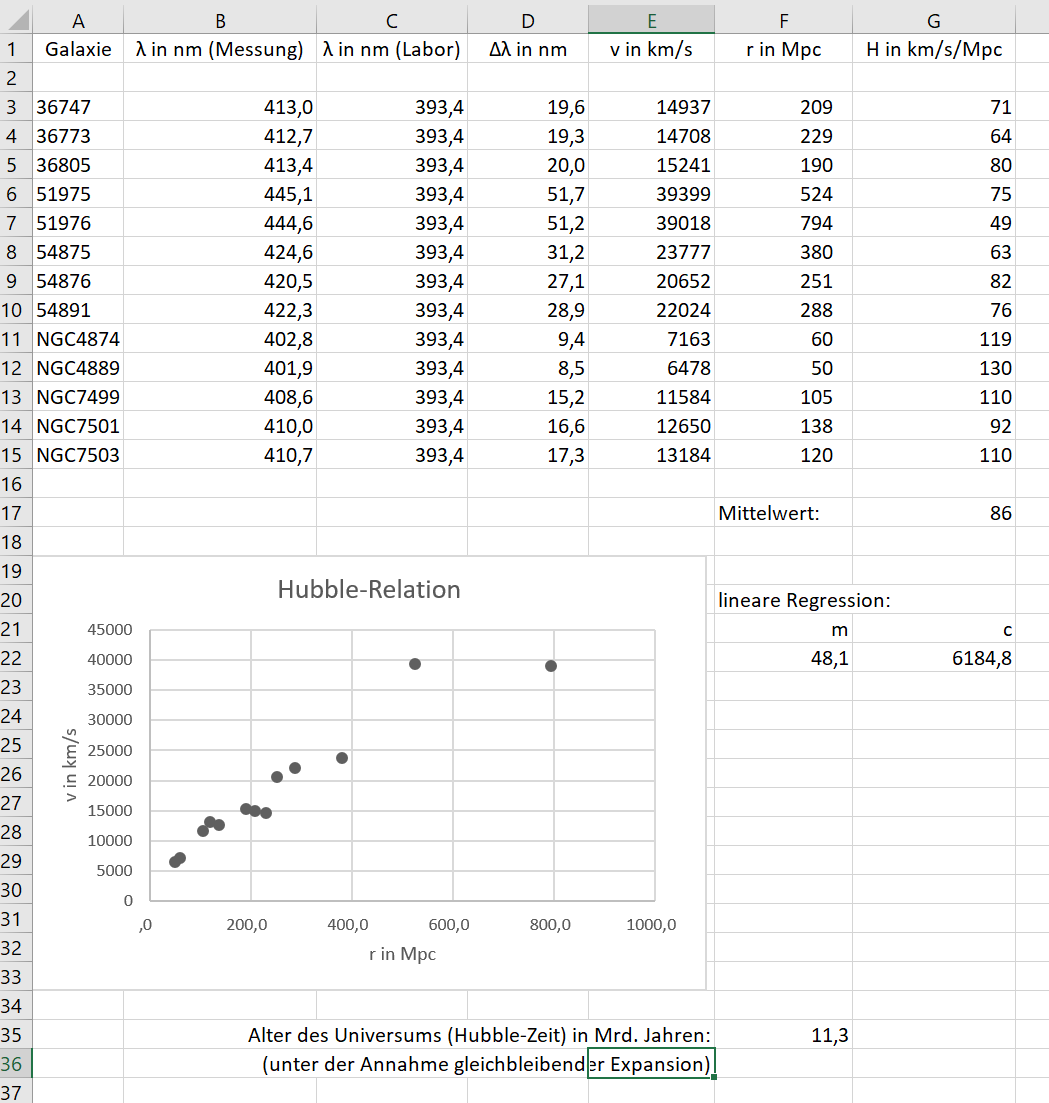Viewport: 1049px width, 1103px height.
Task: Click the 'r in Mpc' chart axis title
Action: pos(402,954)
